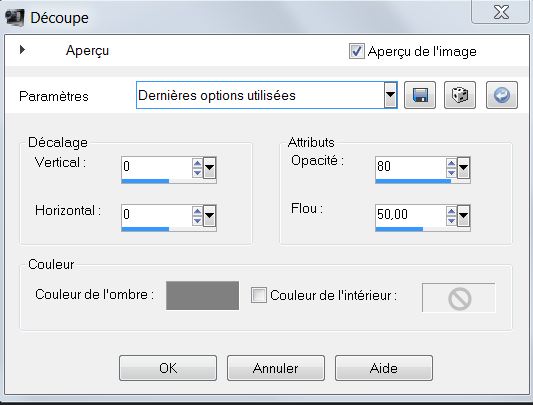Click the randomize parameters dice icon
This screenshot has width=533, height=405.
tap(460, 95)
